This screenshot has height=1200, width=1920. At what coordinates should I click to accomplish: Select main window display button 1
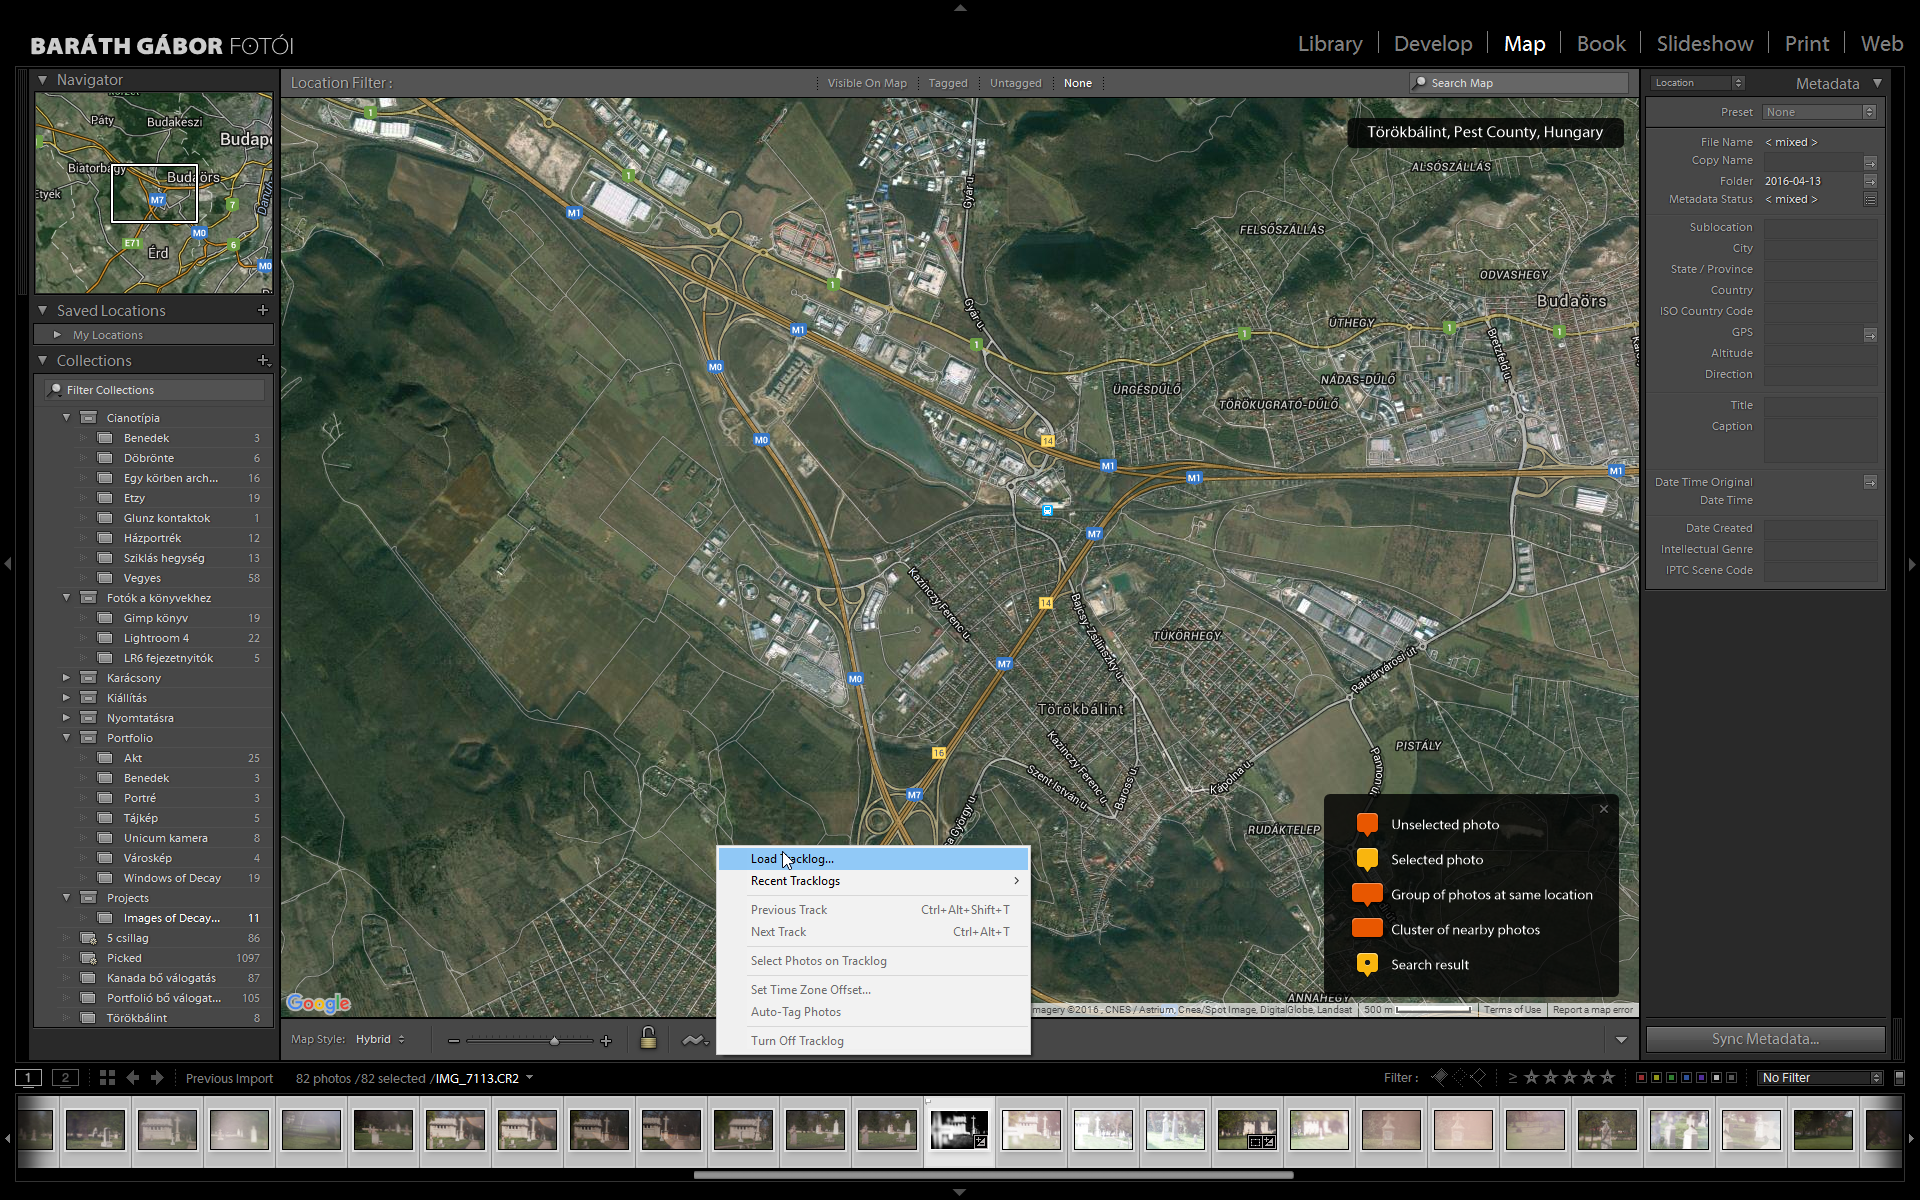point(28,1078)
